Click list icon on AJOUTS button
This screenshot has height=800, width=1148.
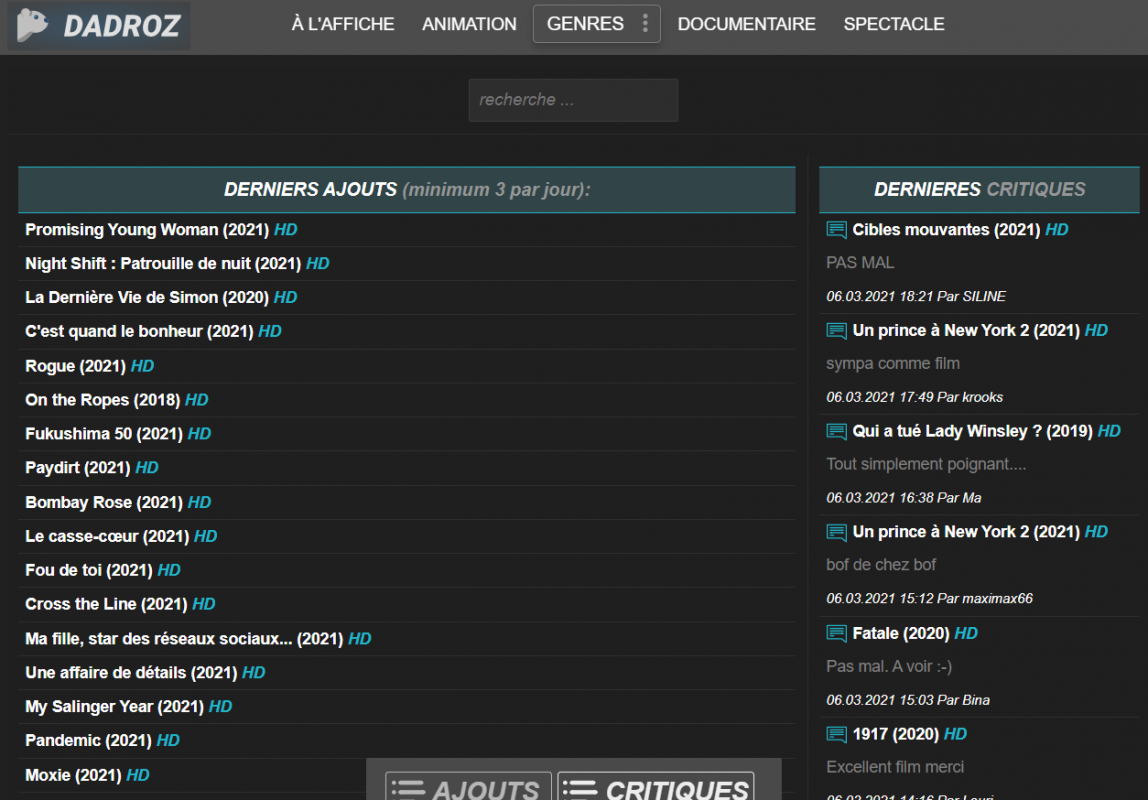click(408, 789)
